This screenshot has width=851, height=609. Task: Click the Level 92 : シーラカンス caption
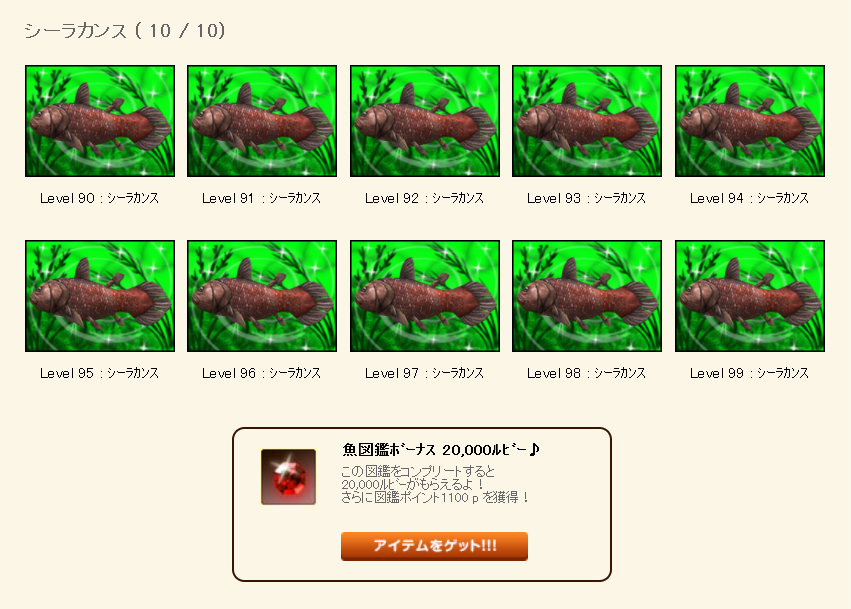424,198
